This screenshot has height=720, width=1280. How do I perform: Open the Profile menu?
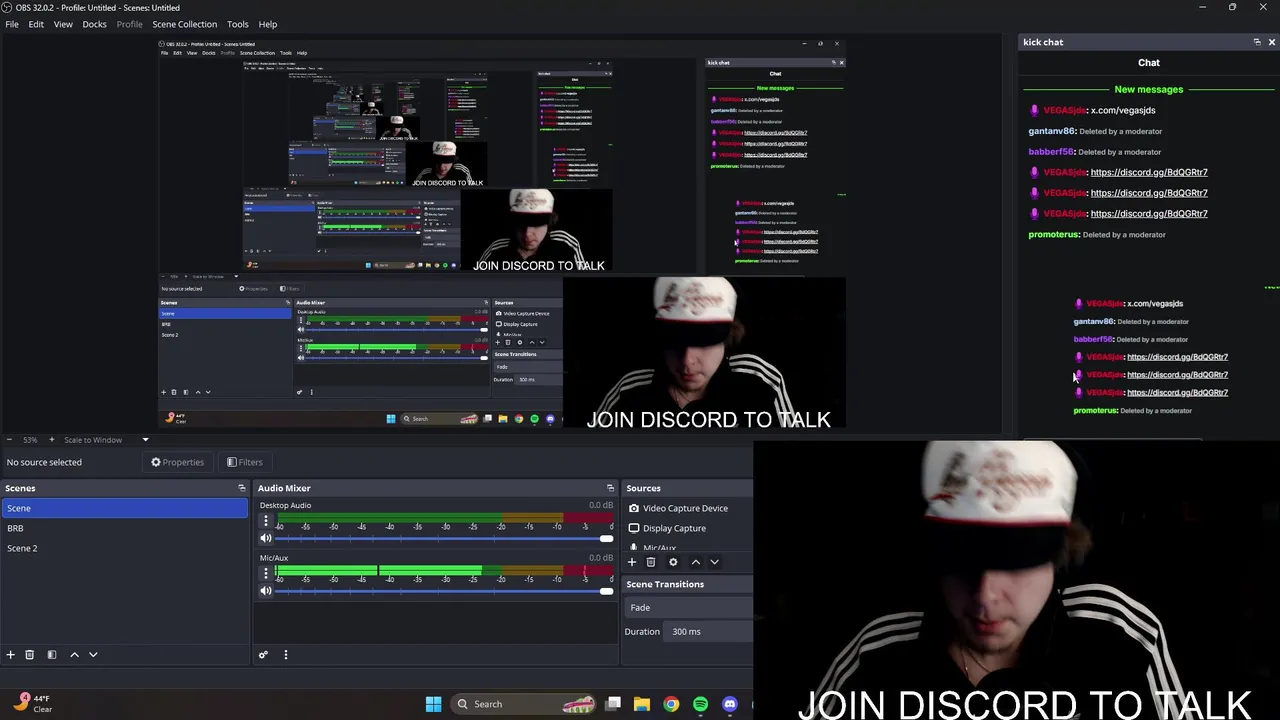pos(129,24)
